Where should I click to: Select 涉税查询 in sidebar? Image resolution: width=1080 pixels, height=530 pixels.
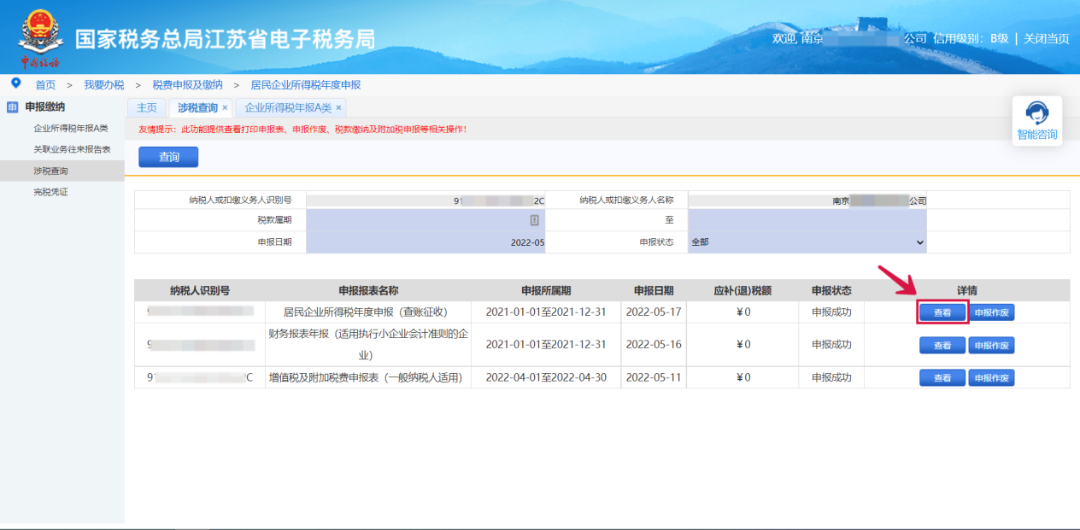(62, 171)
